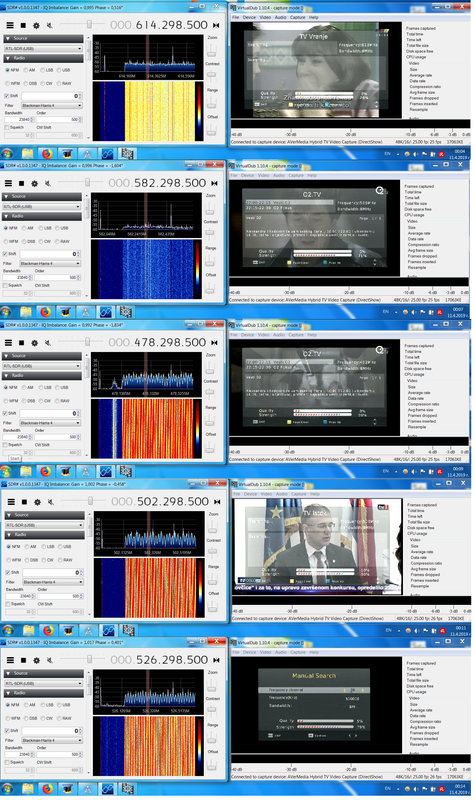Viewport: 475px width, 800px height.
Task: Open the hamburger menu in the SDR# 502.298.500 window
Action: [11, 502]
